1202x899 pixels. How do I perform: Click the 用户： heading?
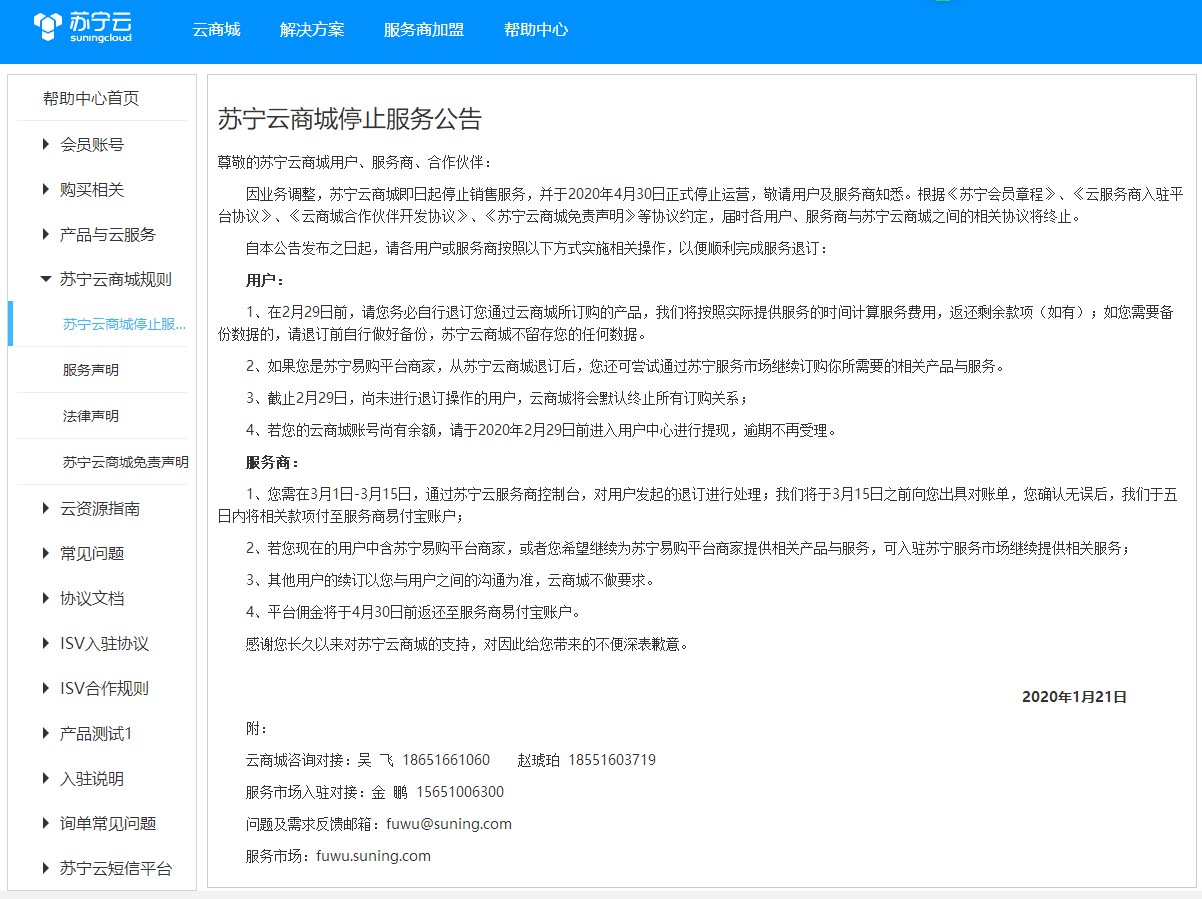[265, 280]
